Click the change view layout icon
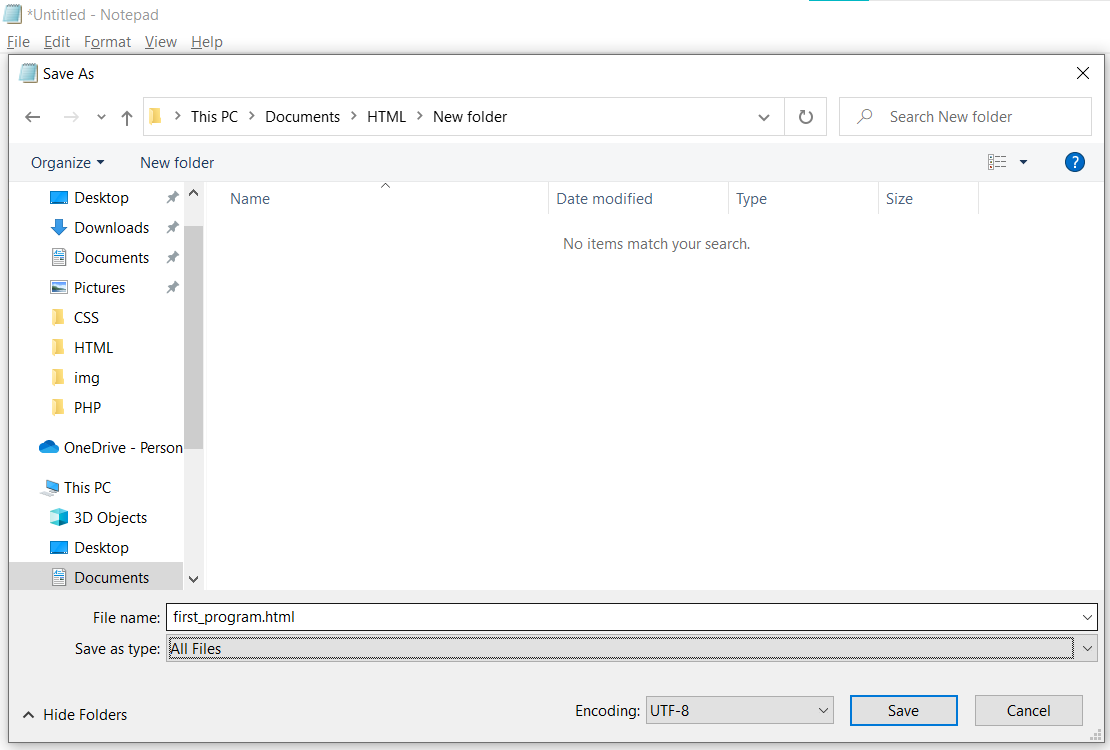 click(997, 162)
